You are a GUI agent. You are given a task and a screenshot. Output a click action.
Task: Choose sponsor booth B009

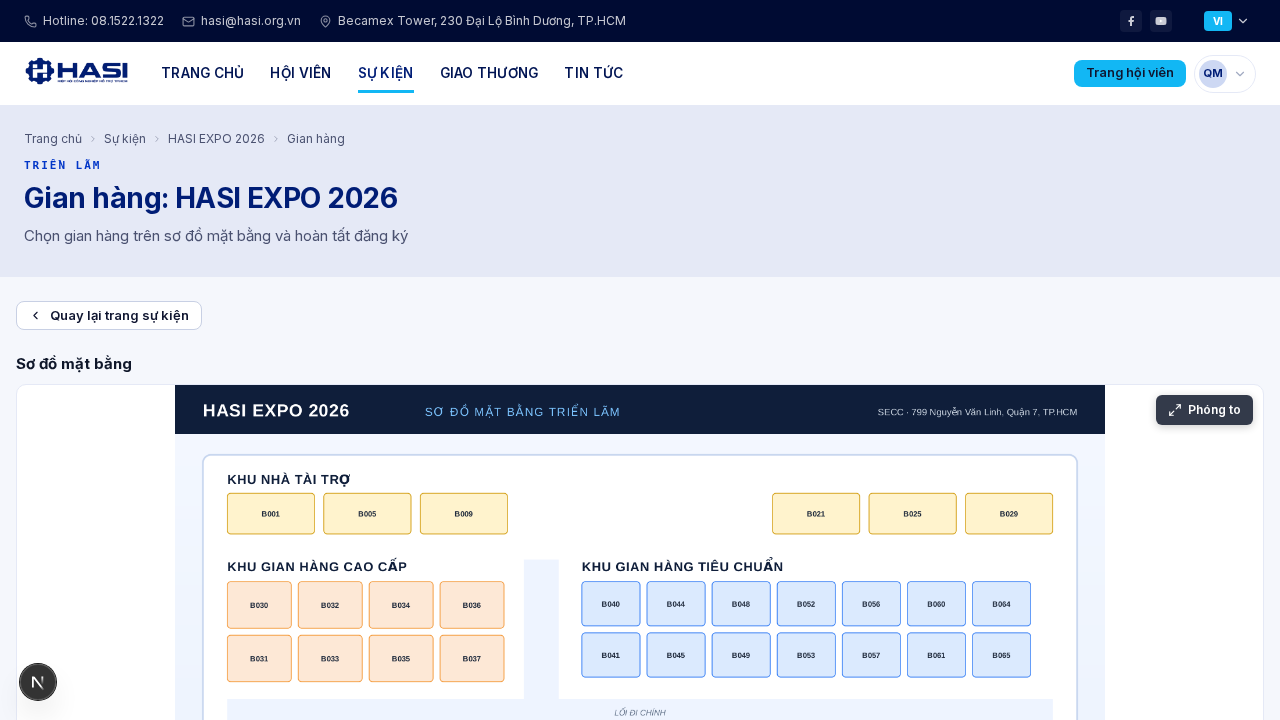click(464, 514)
